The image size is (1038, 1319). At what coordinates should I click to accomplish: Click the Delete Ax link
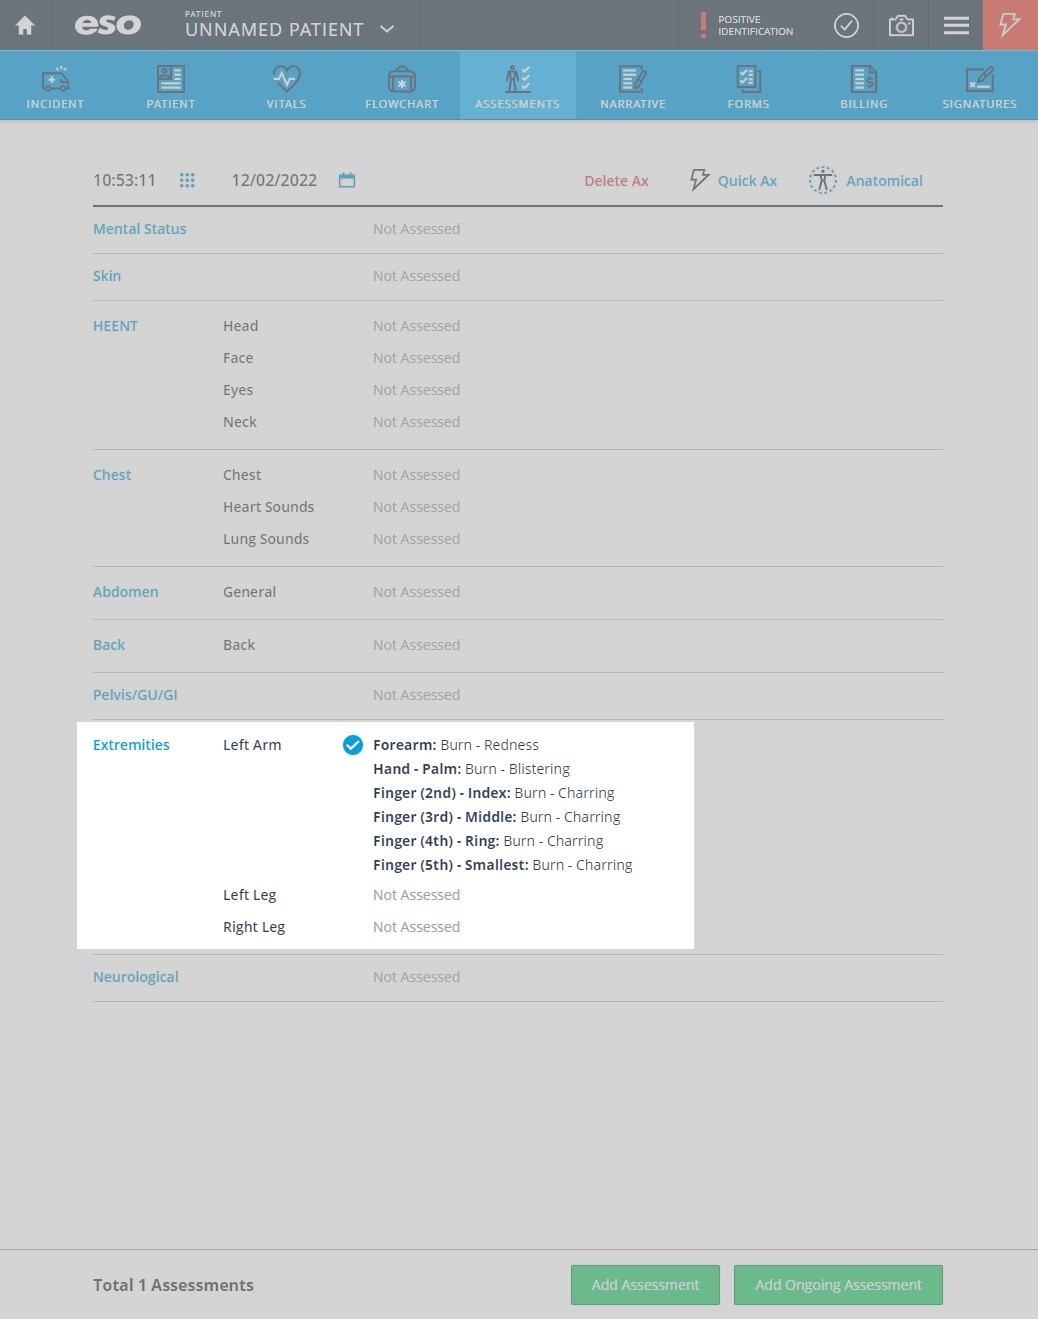616,181
